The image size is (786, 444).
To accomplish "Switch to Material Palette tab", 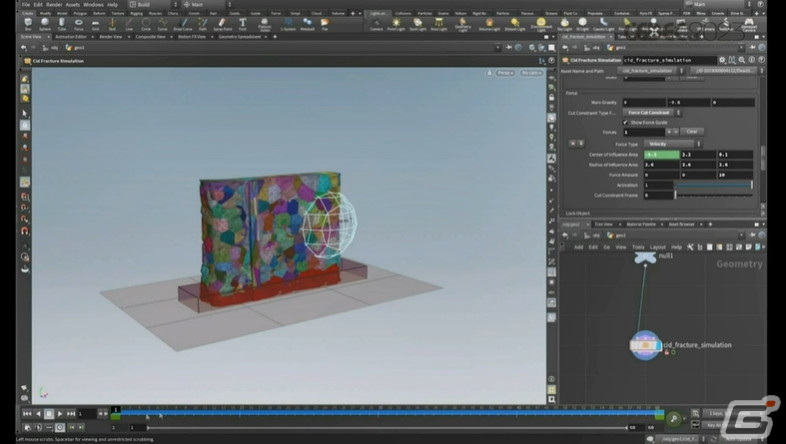I will pos(641,225).
